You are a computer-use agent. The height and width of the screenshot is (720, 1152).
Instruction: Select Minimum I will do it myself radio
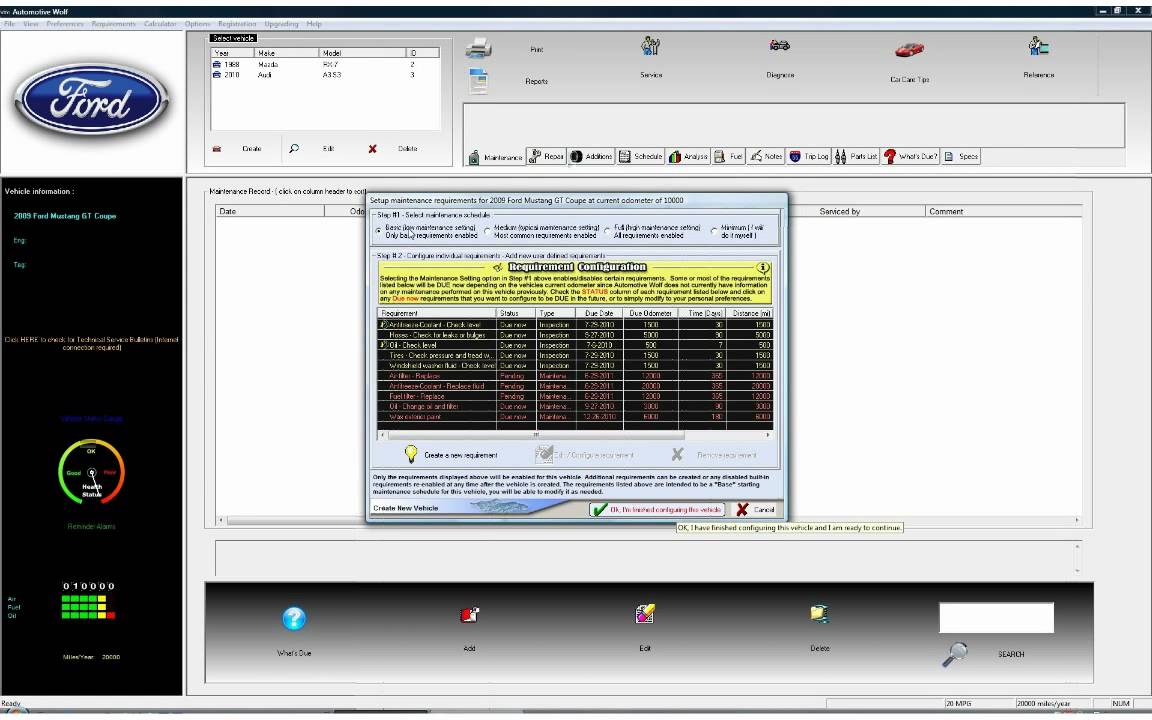pos(714,231)
